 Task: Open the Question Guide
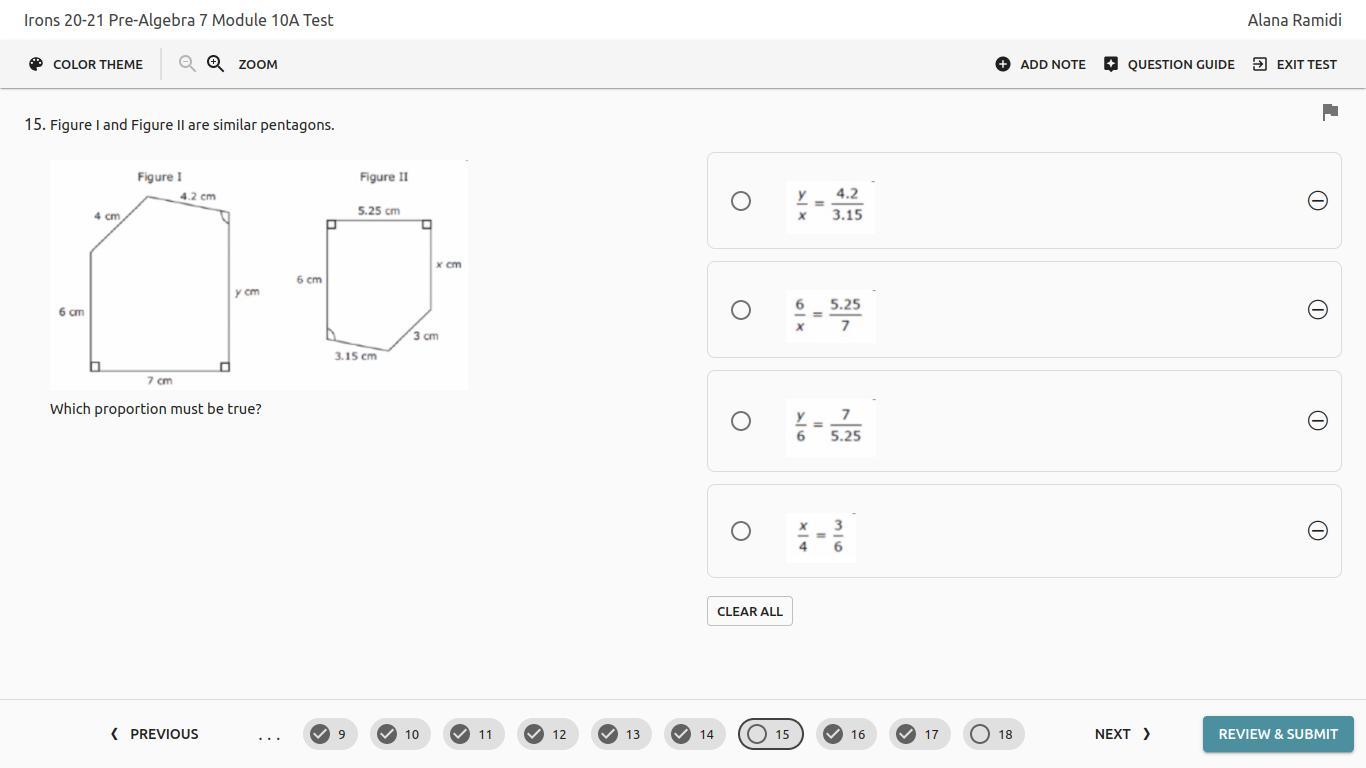click(x=1169, y=64)
